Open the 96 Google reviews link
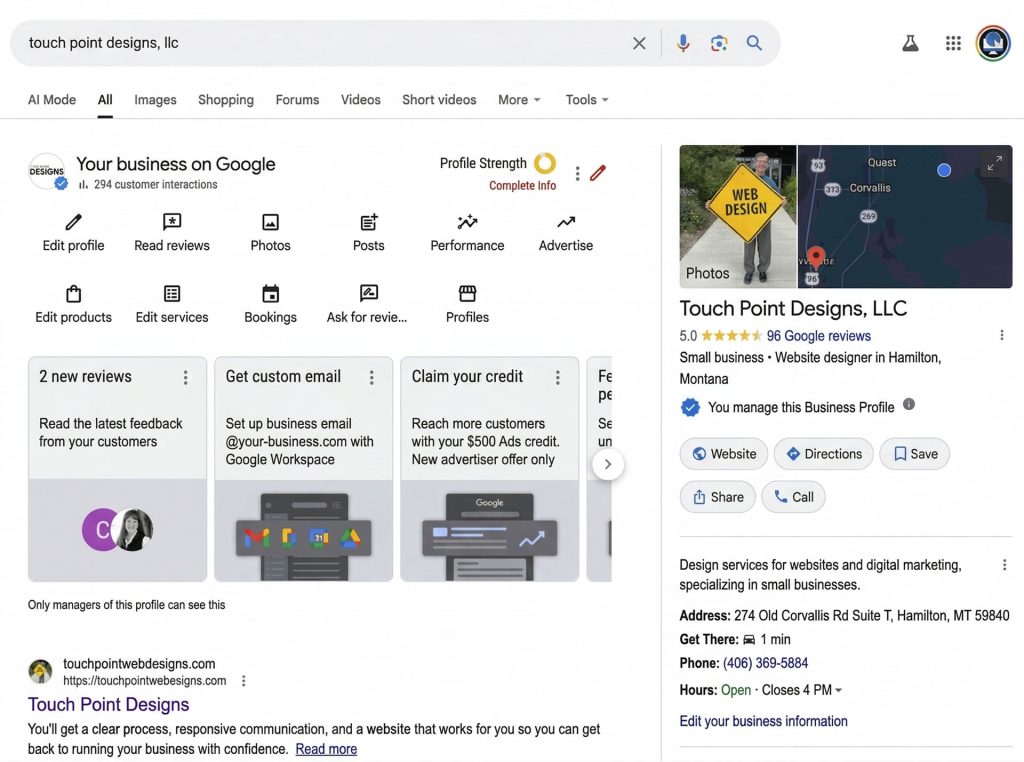The width and height of the screenshot is (1024, 762). pyautogui.click(x=819, y=335)
